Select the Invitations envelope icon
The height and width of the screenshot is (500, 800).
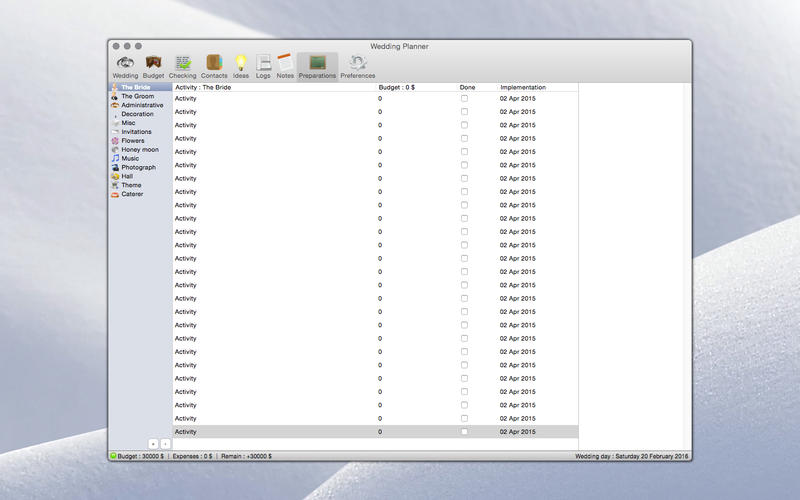tap(115, 132)
